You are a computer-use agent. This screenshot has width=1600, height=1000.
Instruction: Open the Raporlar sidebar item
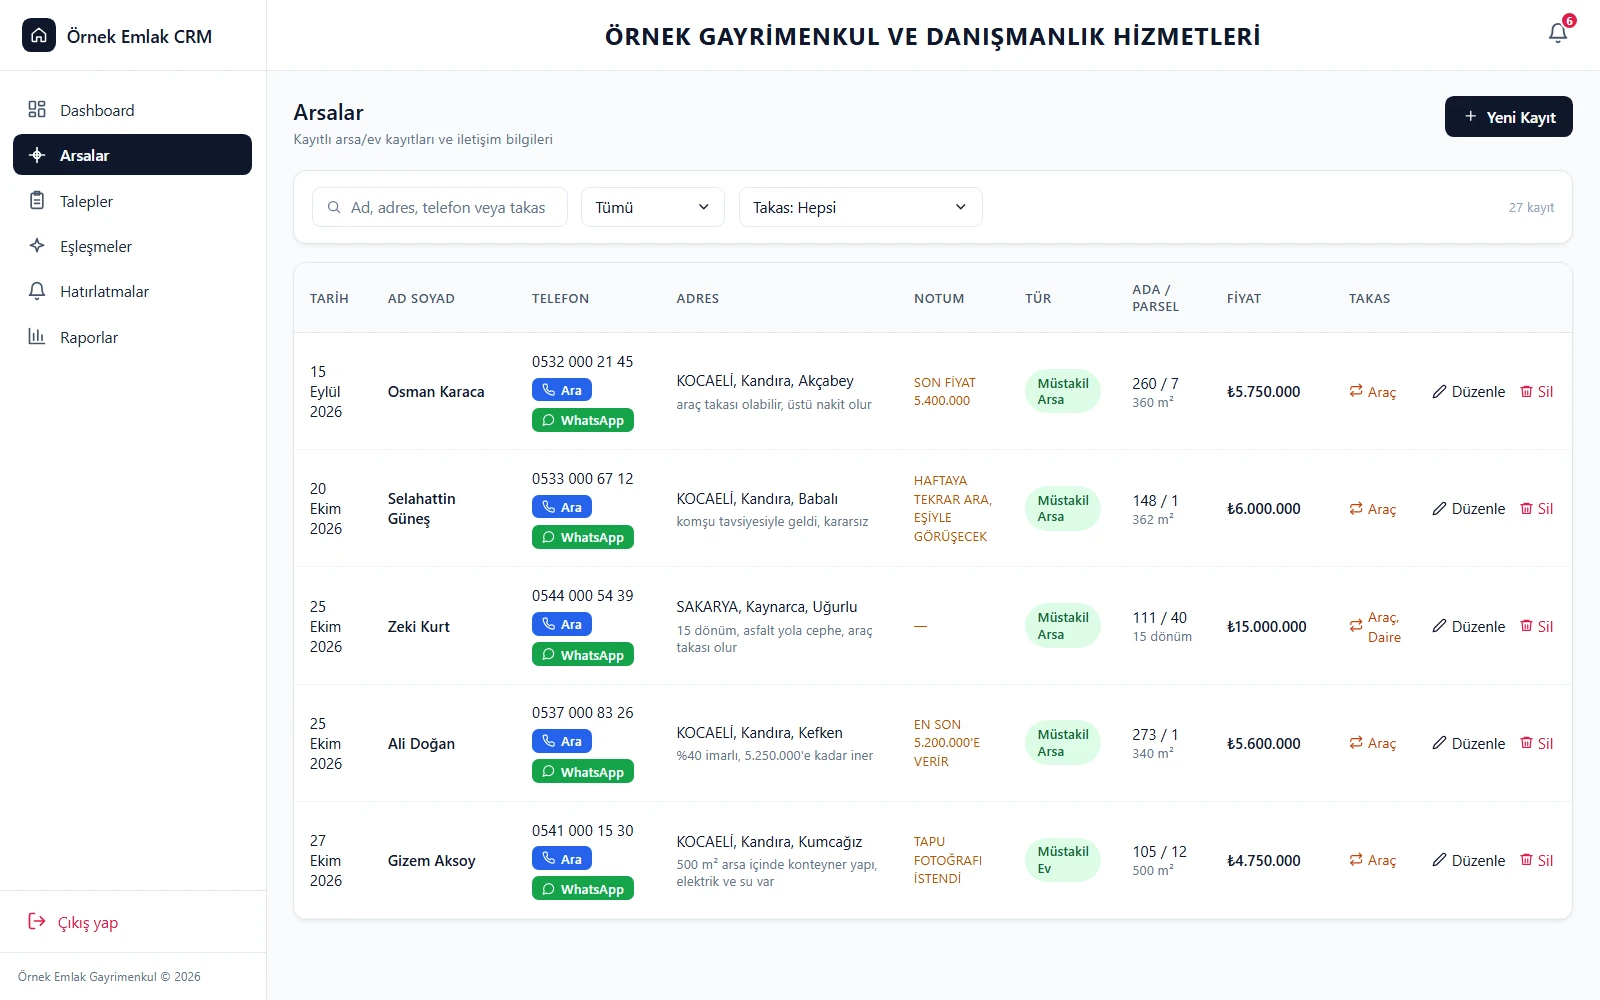(132, 337)
